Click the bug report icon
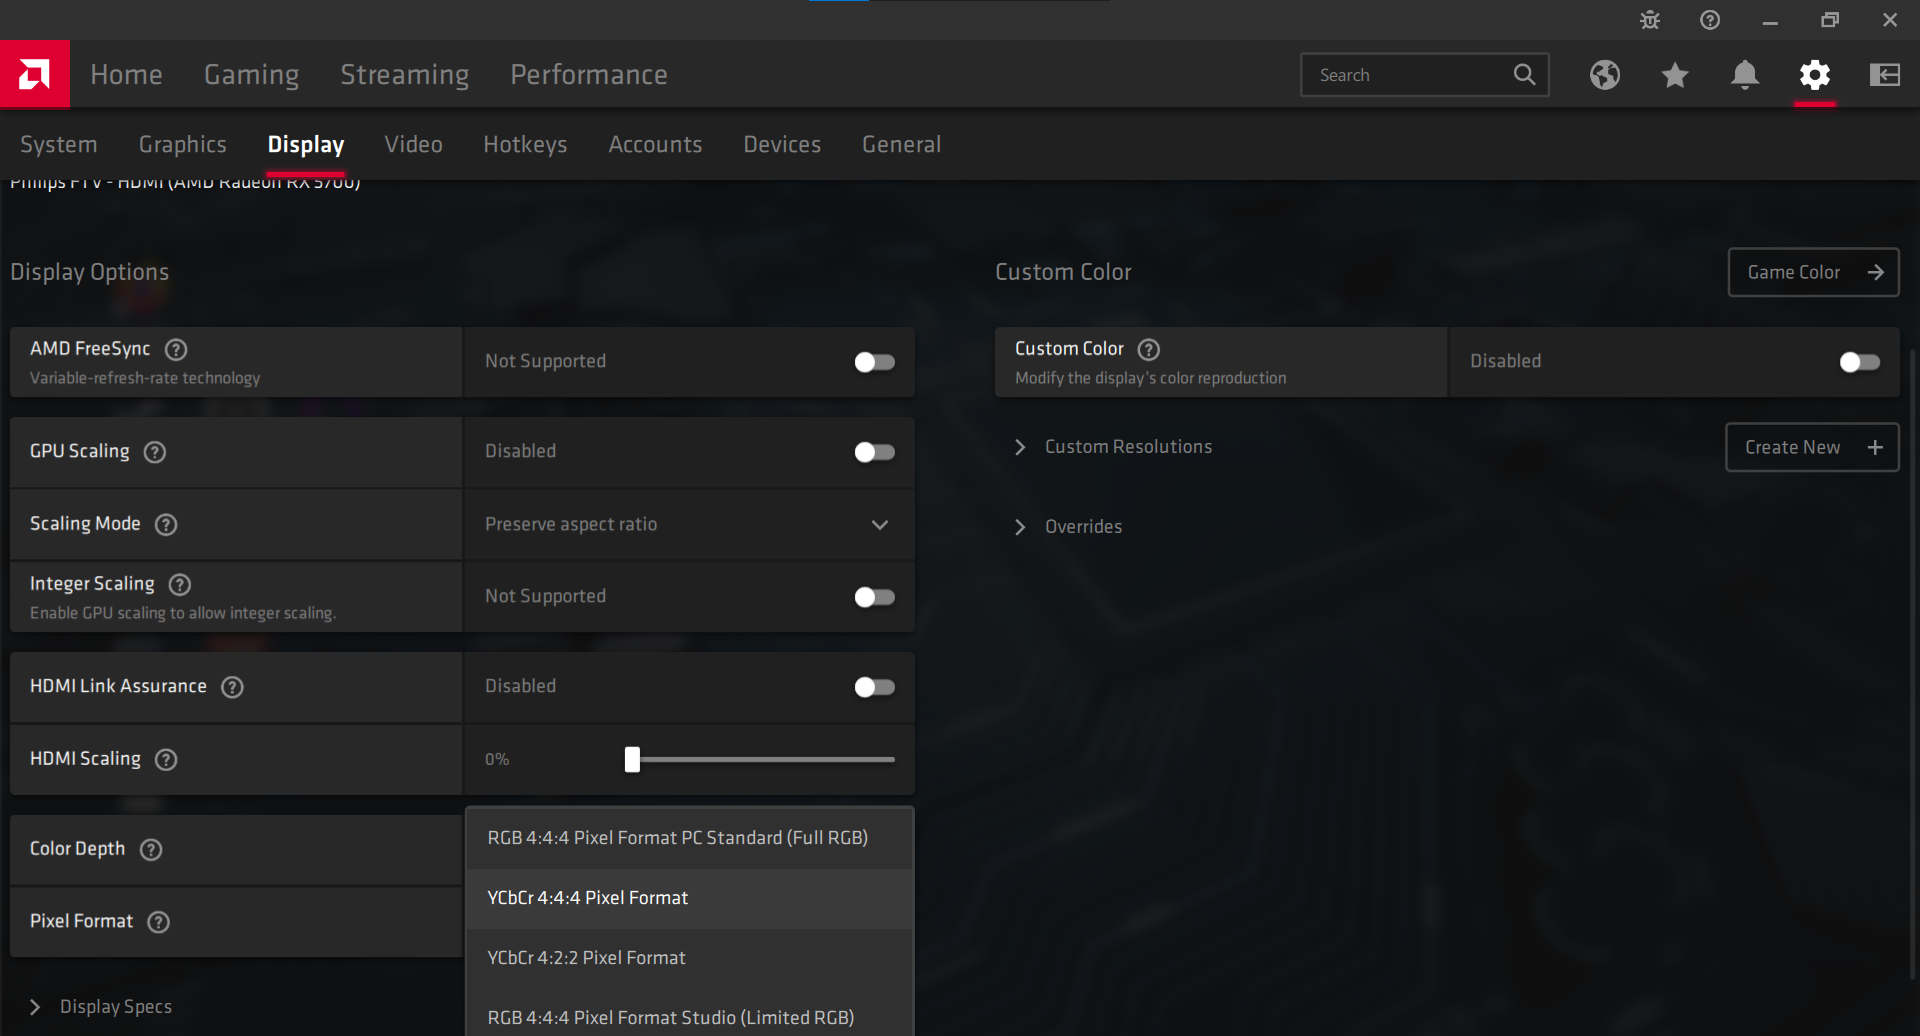Image resolution: width=1920 pixels, height=1036 pixels. pyautogui.click(x=1649, y=19)
